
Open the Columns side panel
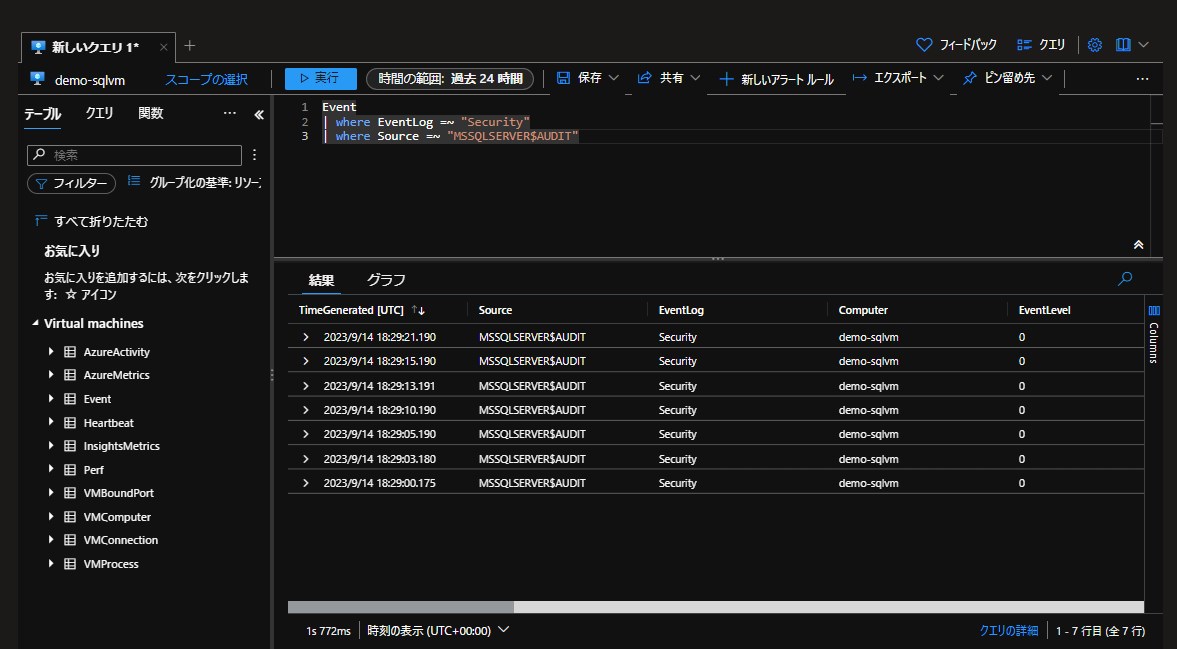point(1154,335)
